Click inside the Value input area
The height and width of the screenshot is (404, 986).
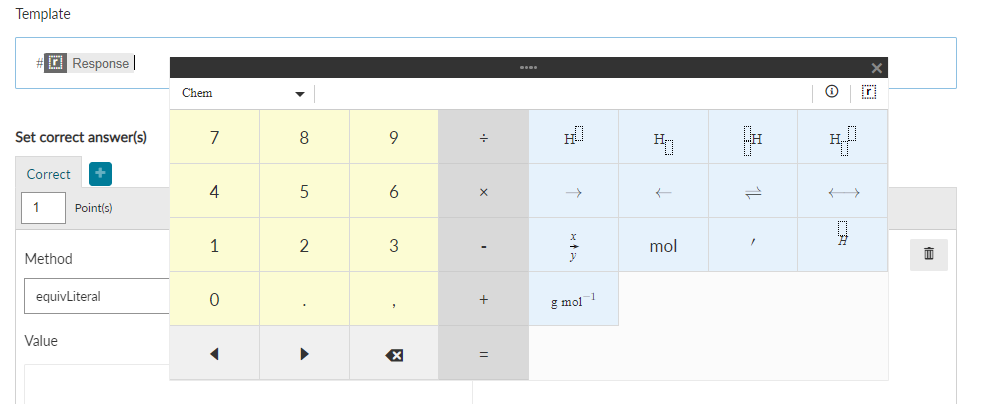97,384
